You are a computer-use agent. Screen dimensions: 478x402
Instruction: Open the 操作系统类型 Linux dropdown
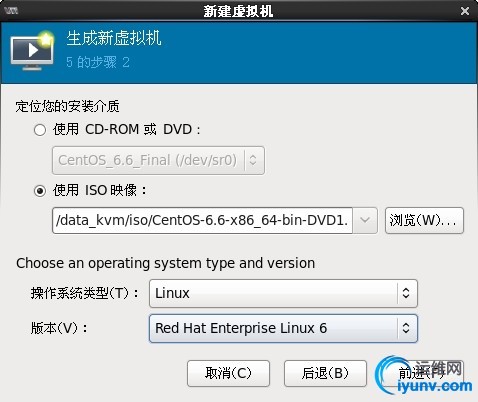tap(283, 293)
